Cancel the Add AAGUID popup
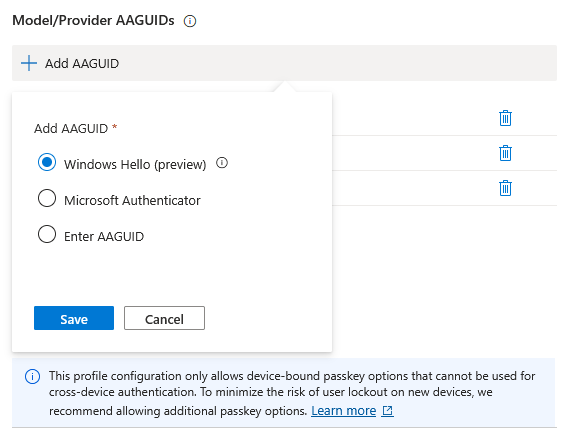Image resolution: width=564 pixels, height=440 pixels. coord(164,318)
